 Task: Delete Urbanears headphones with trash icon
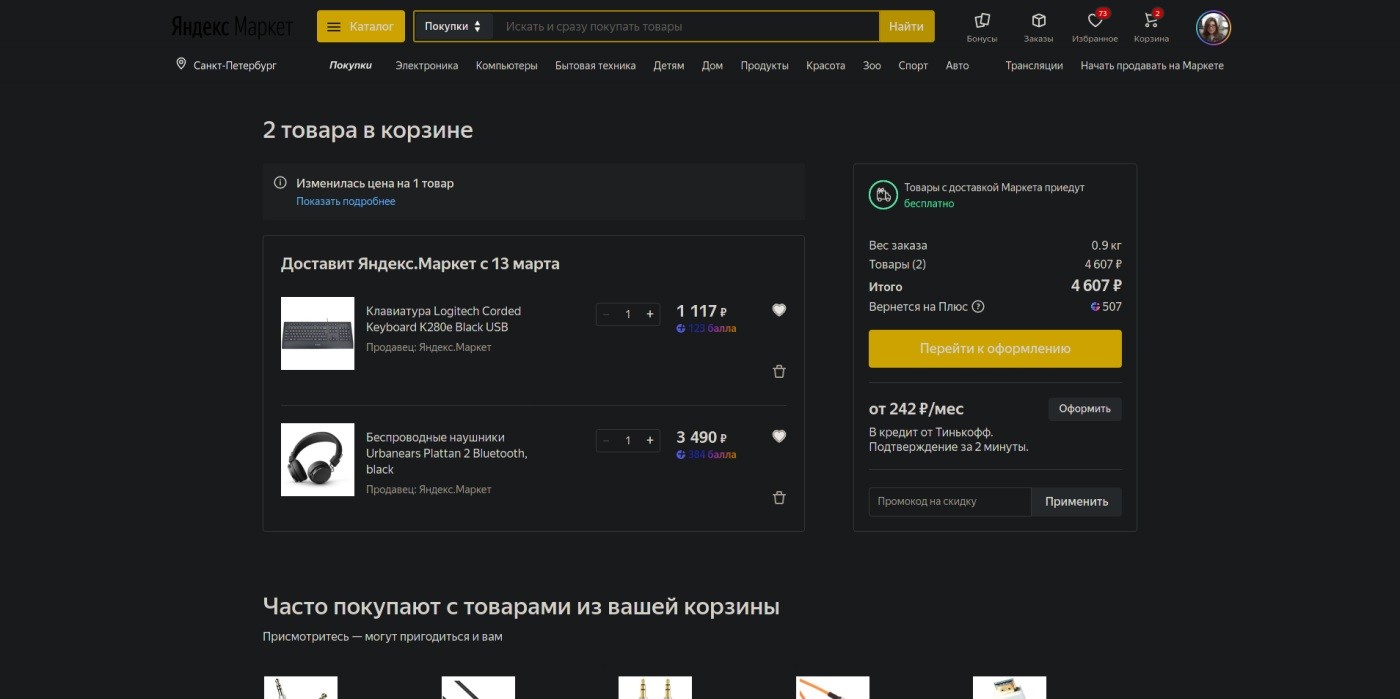(x=779, y=497)
